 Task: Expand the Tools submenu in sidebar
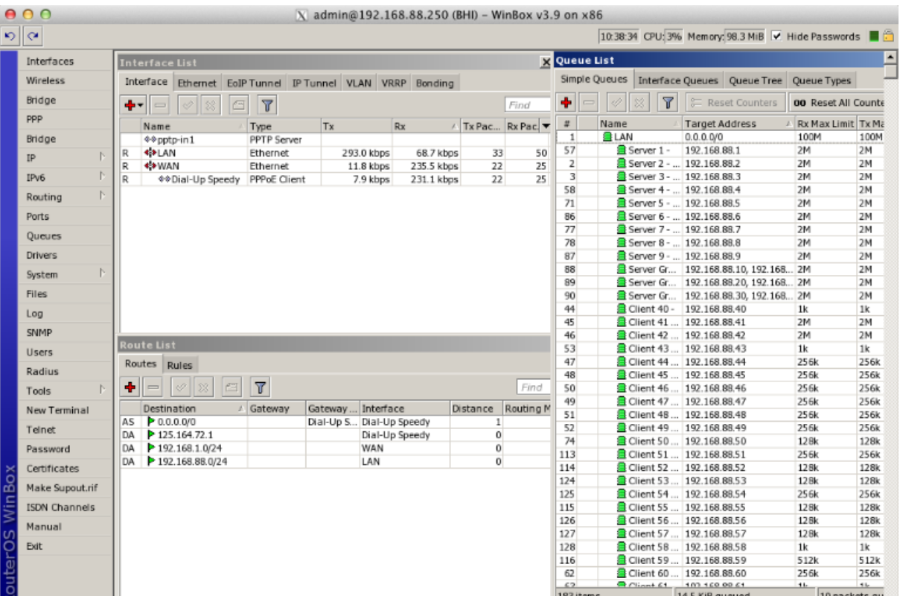102,390
